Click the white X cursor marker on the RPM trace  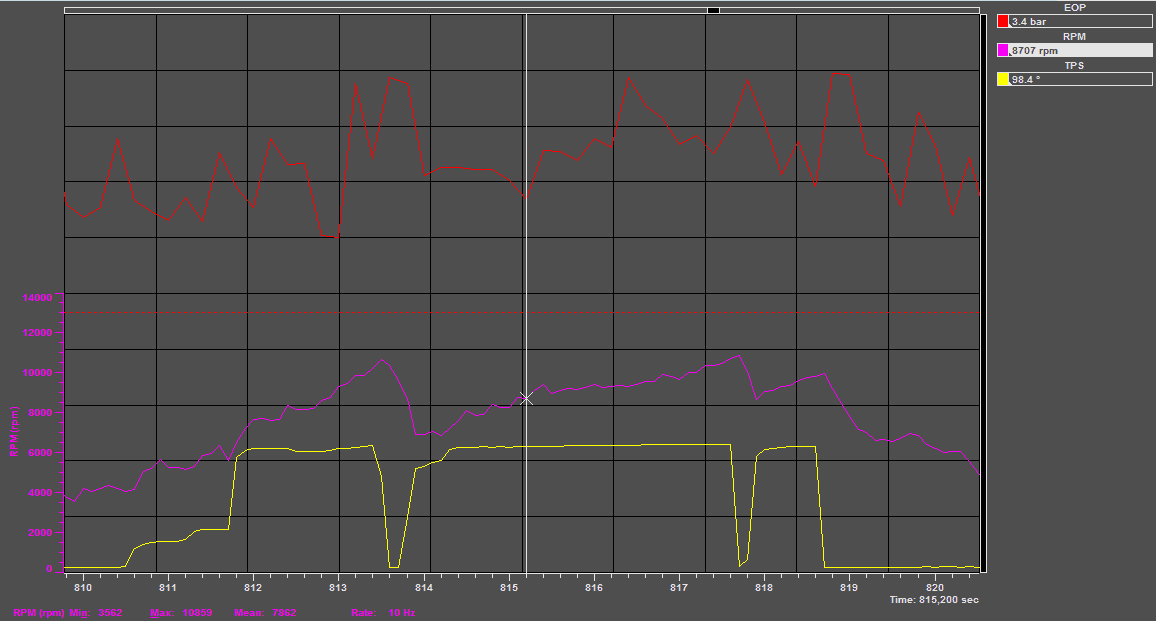pyautogui.click(x=526, y=398)
